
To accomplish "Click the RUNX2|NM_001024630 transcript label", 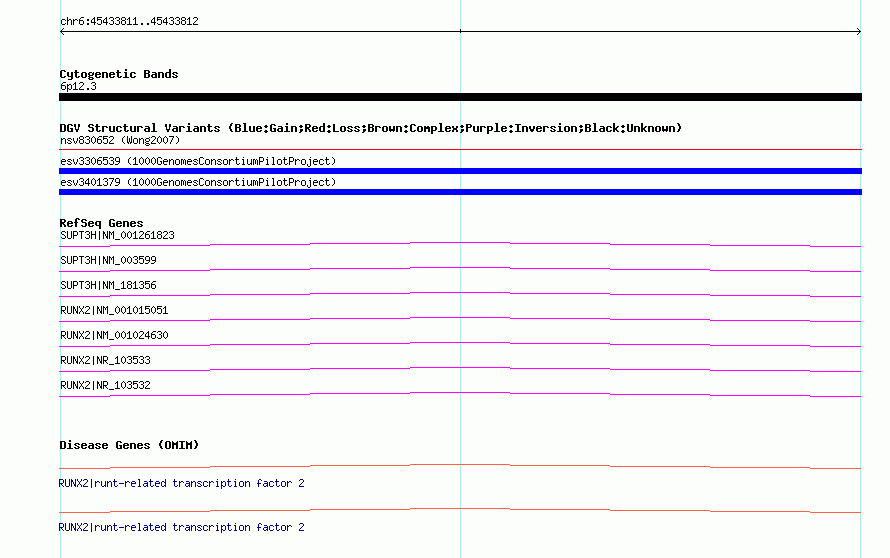I will pyautogui.click(x=114, y=335).
